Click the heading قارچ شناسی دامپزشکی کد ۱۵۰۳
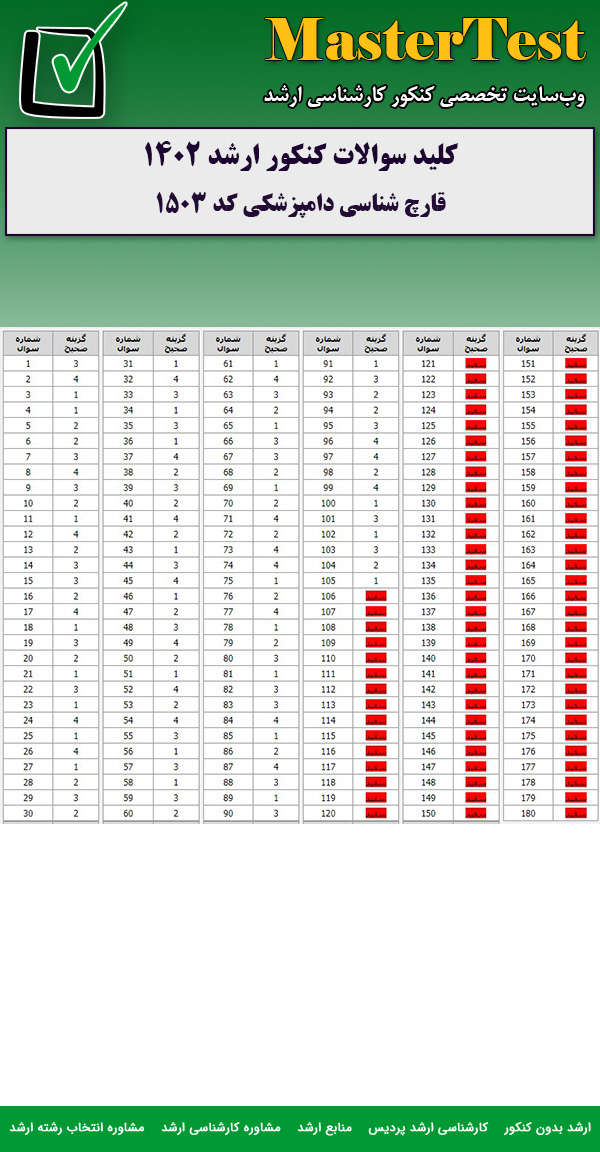This screenshot has width=600, height=1152. tap(300, 203)
